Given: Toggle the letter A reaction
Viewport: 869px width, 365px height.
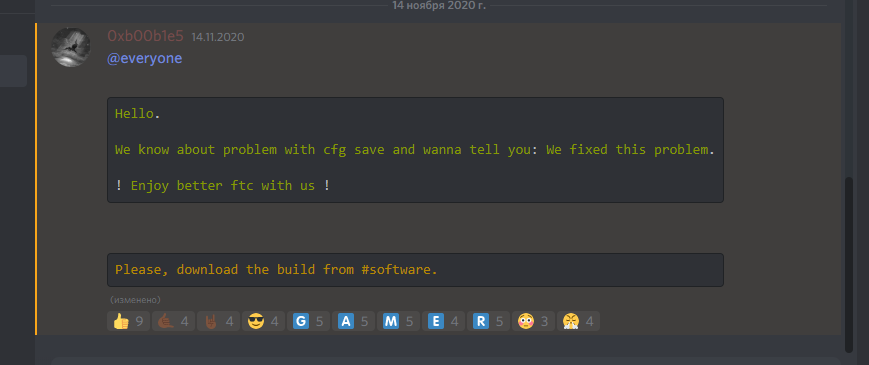Looking at the screenshot, I should coord(353,321).
